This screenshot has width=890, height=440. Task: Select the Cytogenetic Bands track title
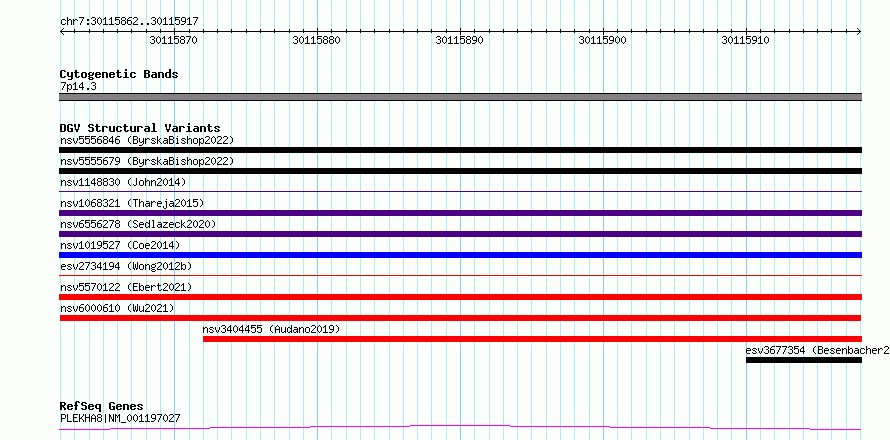(x=119, y=74)
